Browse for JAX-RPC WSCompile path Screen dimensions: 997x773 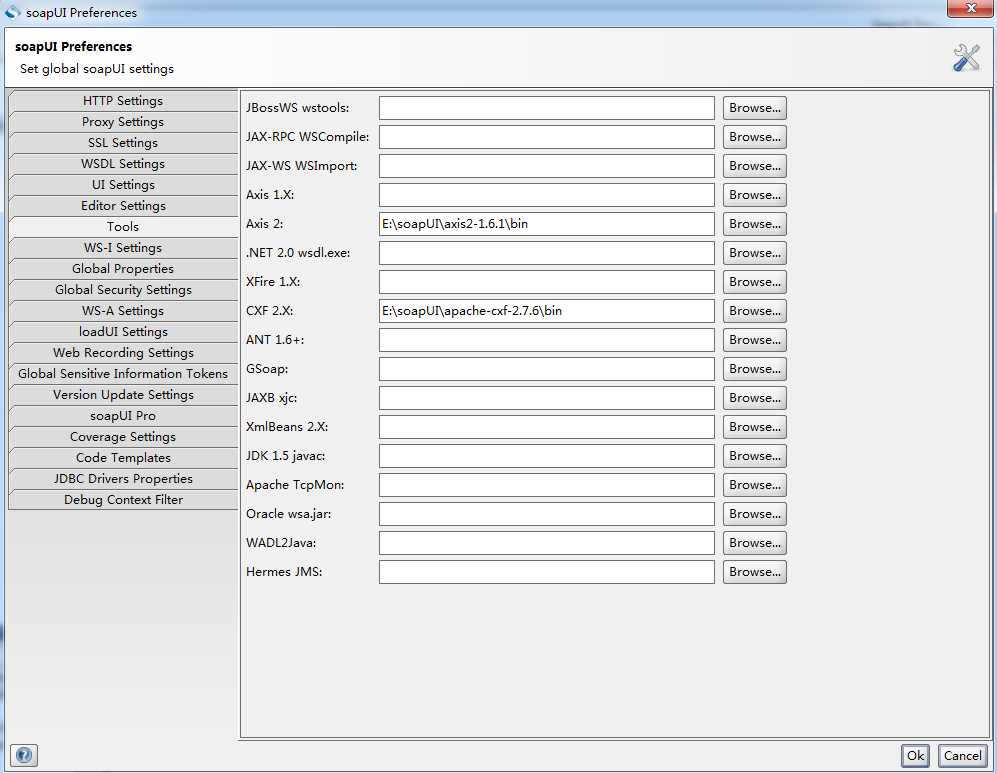[755, 137]
